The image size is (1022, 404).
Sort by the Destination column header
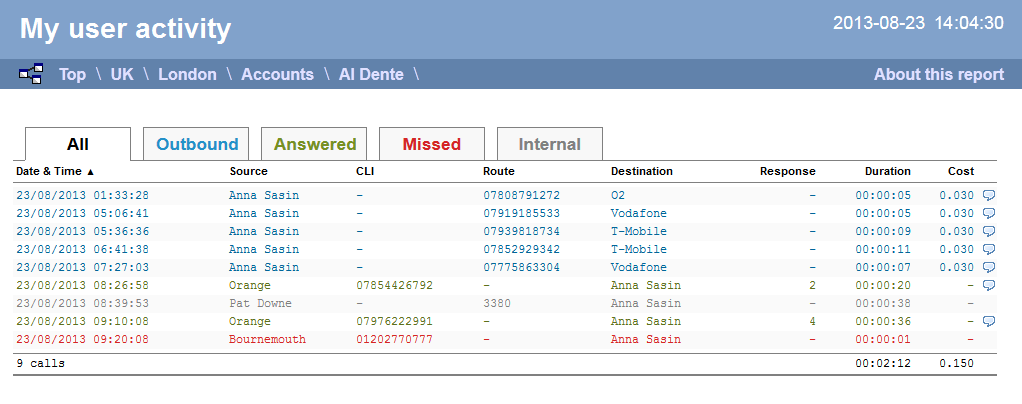click(641, 171)
